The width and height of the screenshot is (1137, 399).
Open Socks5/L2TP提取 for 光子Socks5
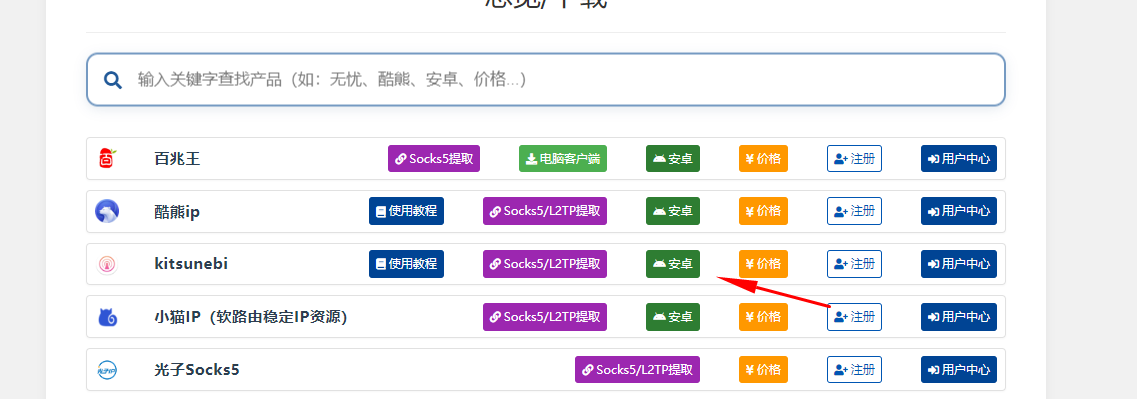point(637,370)
